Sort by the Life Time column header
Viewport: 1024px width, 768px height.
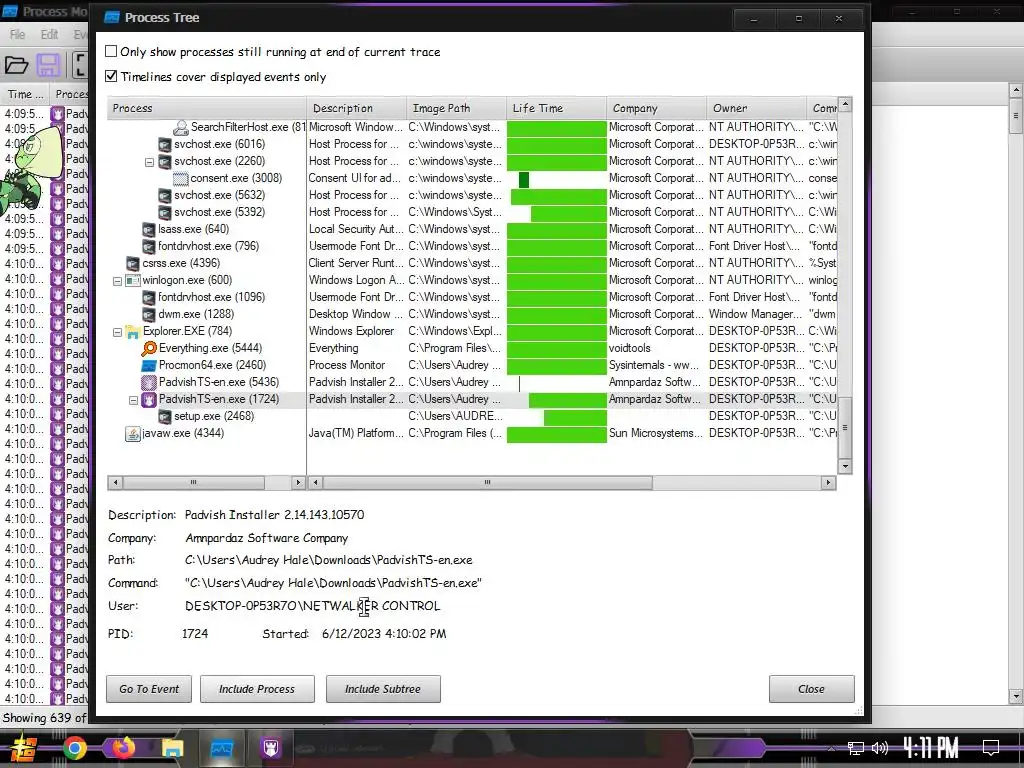[556, 108]
